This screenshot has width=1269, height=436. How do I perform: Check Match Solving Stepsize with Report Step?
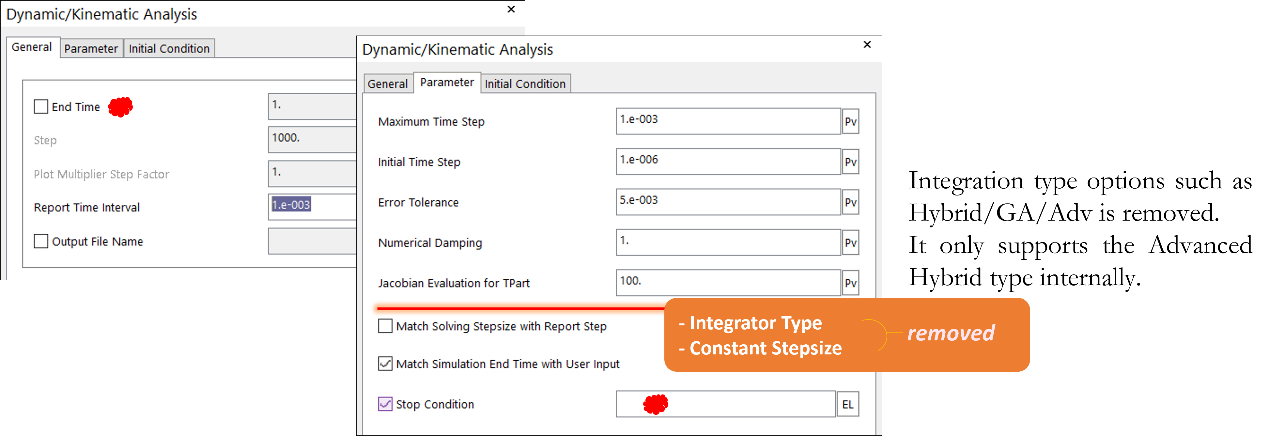click(x=385, y=326)
